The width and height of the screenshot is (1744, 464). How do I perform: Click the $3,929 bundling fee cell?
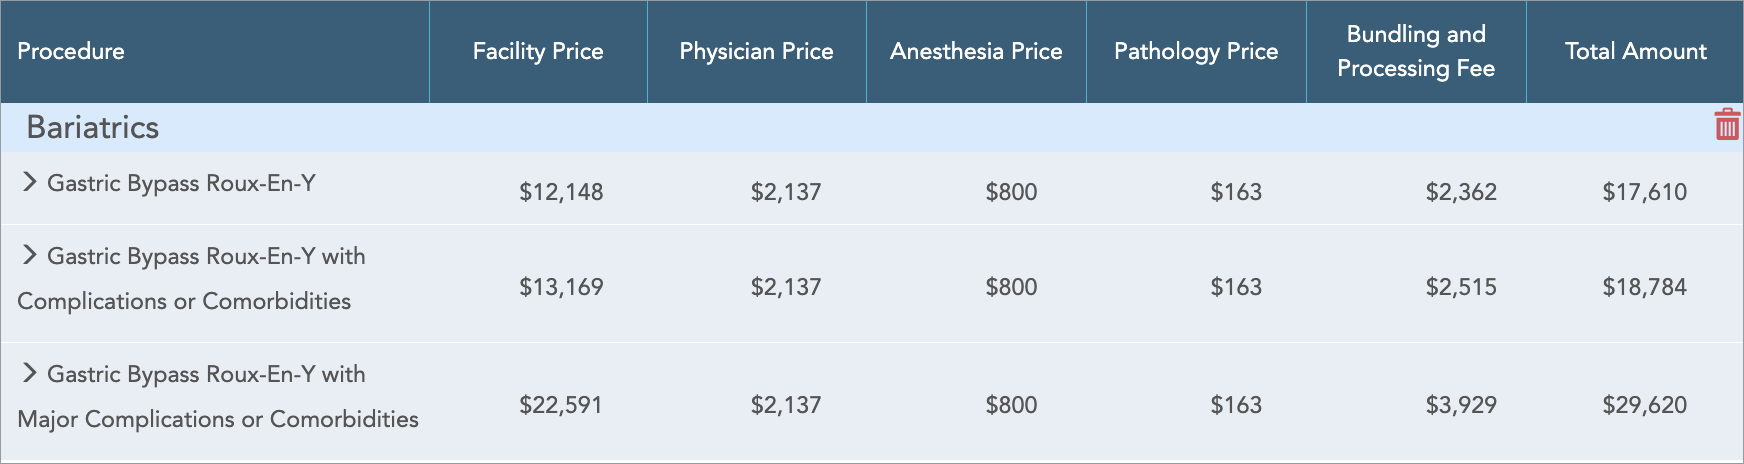pos(1461,405)
